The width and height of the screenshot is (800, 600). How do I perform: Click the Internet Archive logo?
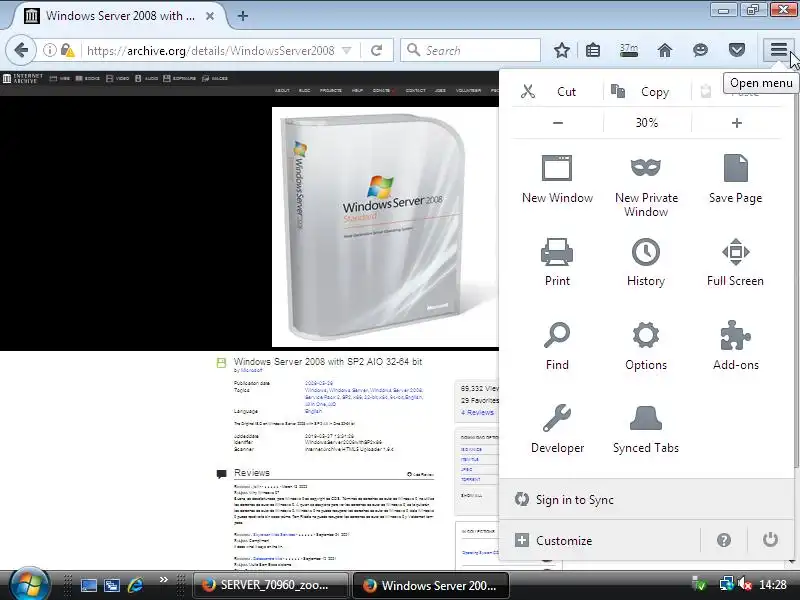(23, 78)
